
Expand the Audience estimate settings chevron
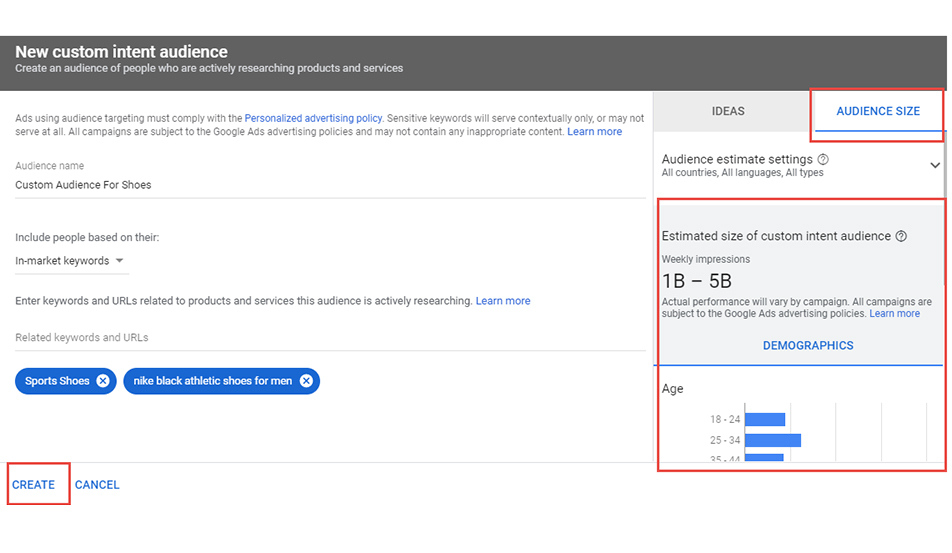pos(935,165)
